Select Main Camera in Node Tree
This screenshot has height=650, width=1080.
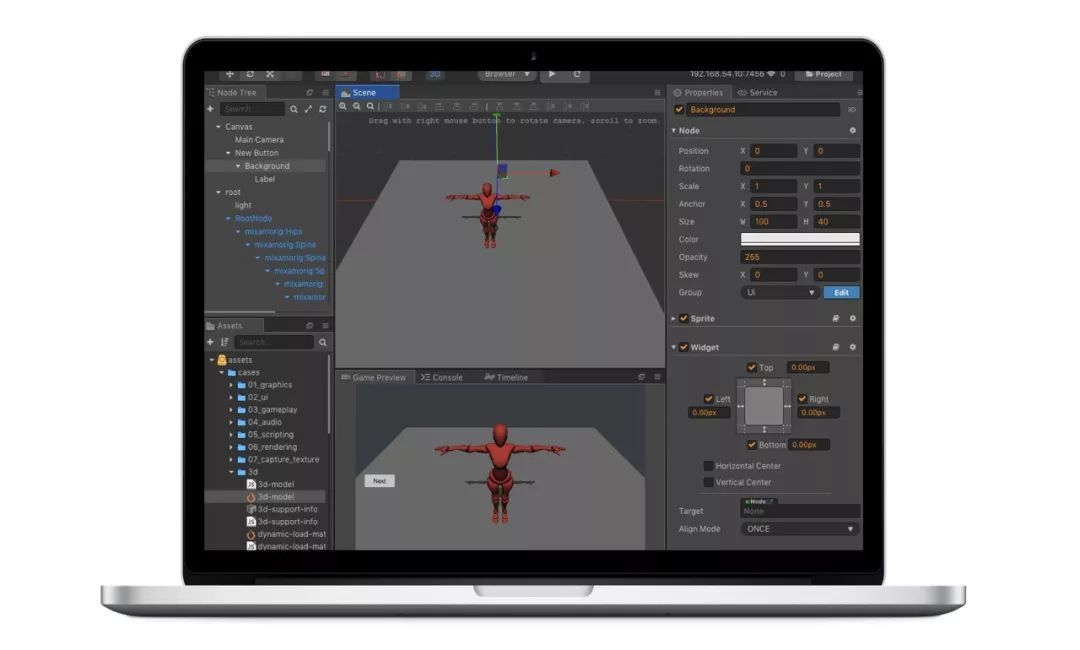point(259,140)
